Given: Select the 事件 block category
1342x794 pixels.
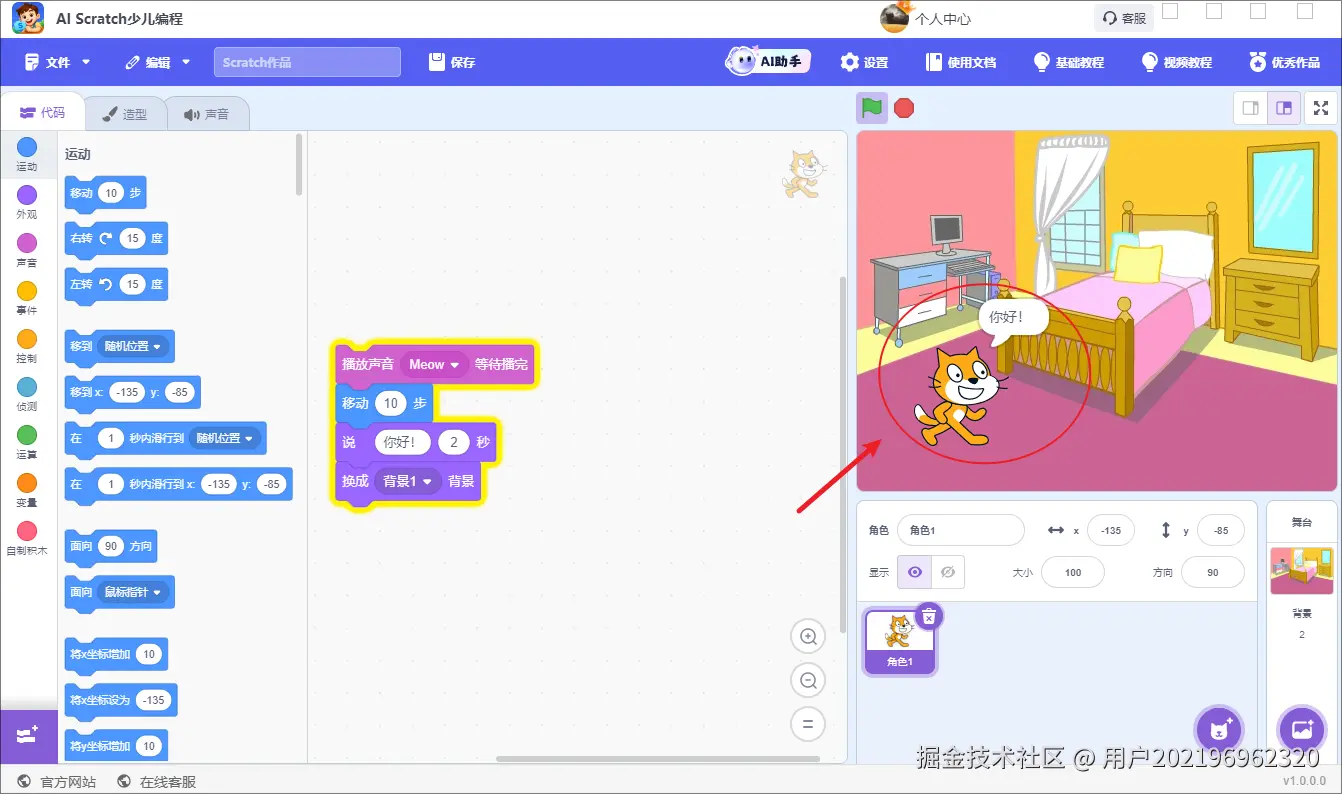Looking at the screenshot, I should point(27,299).
